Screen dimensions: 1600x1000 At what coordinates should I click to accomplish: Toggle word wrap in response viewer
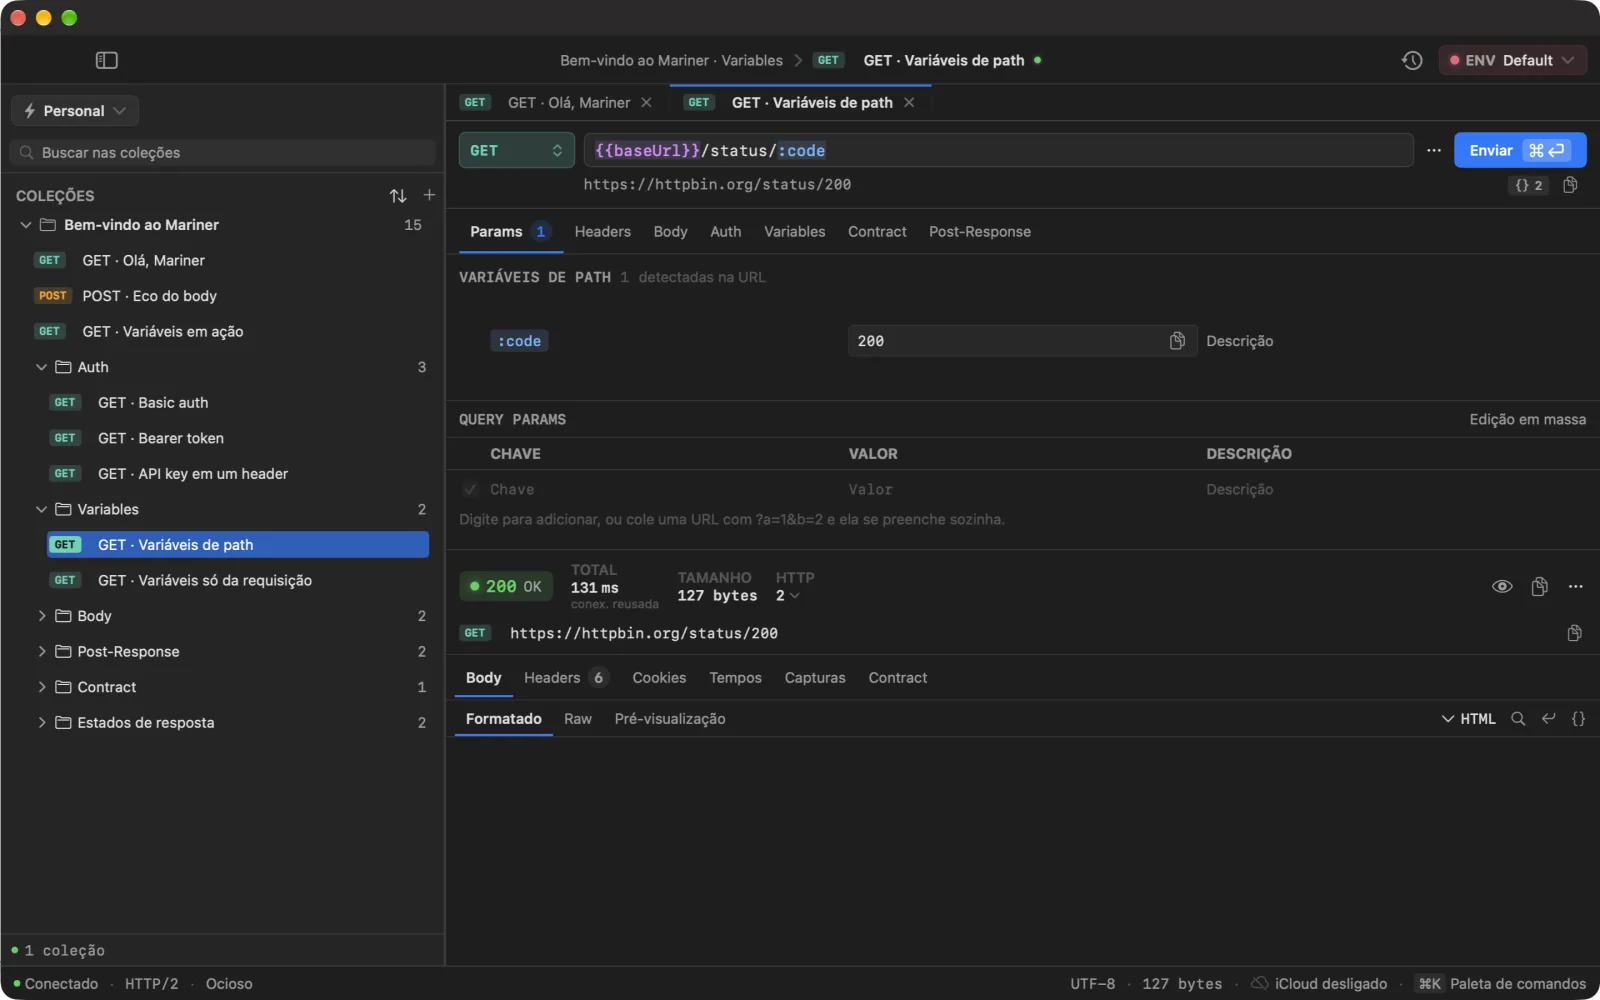[1548, 719]
